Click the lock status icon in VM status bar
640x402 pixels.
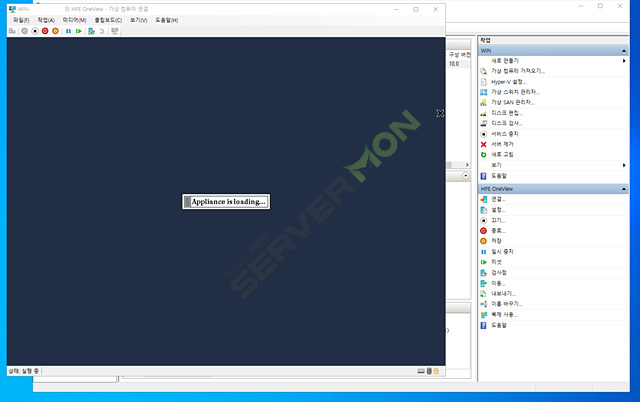[436, 371]
